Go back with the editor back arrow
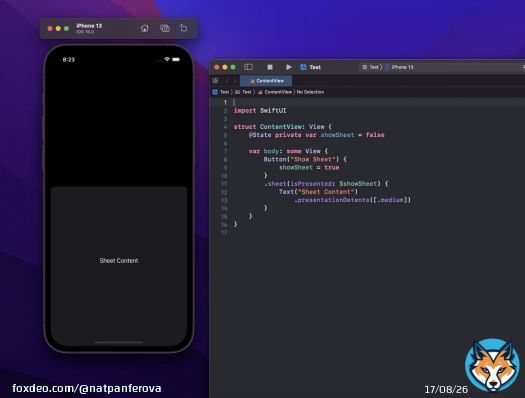 click(x=227, y=81)
